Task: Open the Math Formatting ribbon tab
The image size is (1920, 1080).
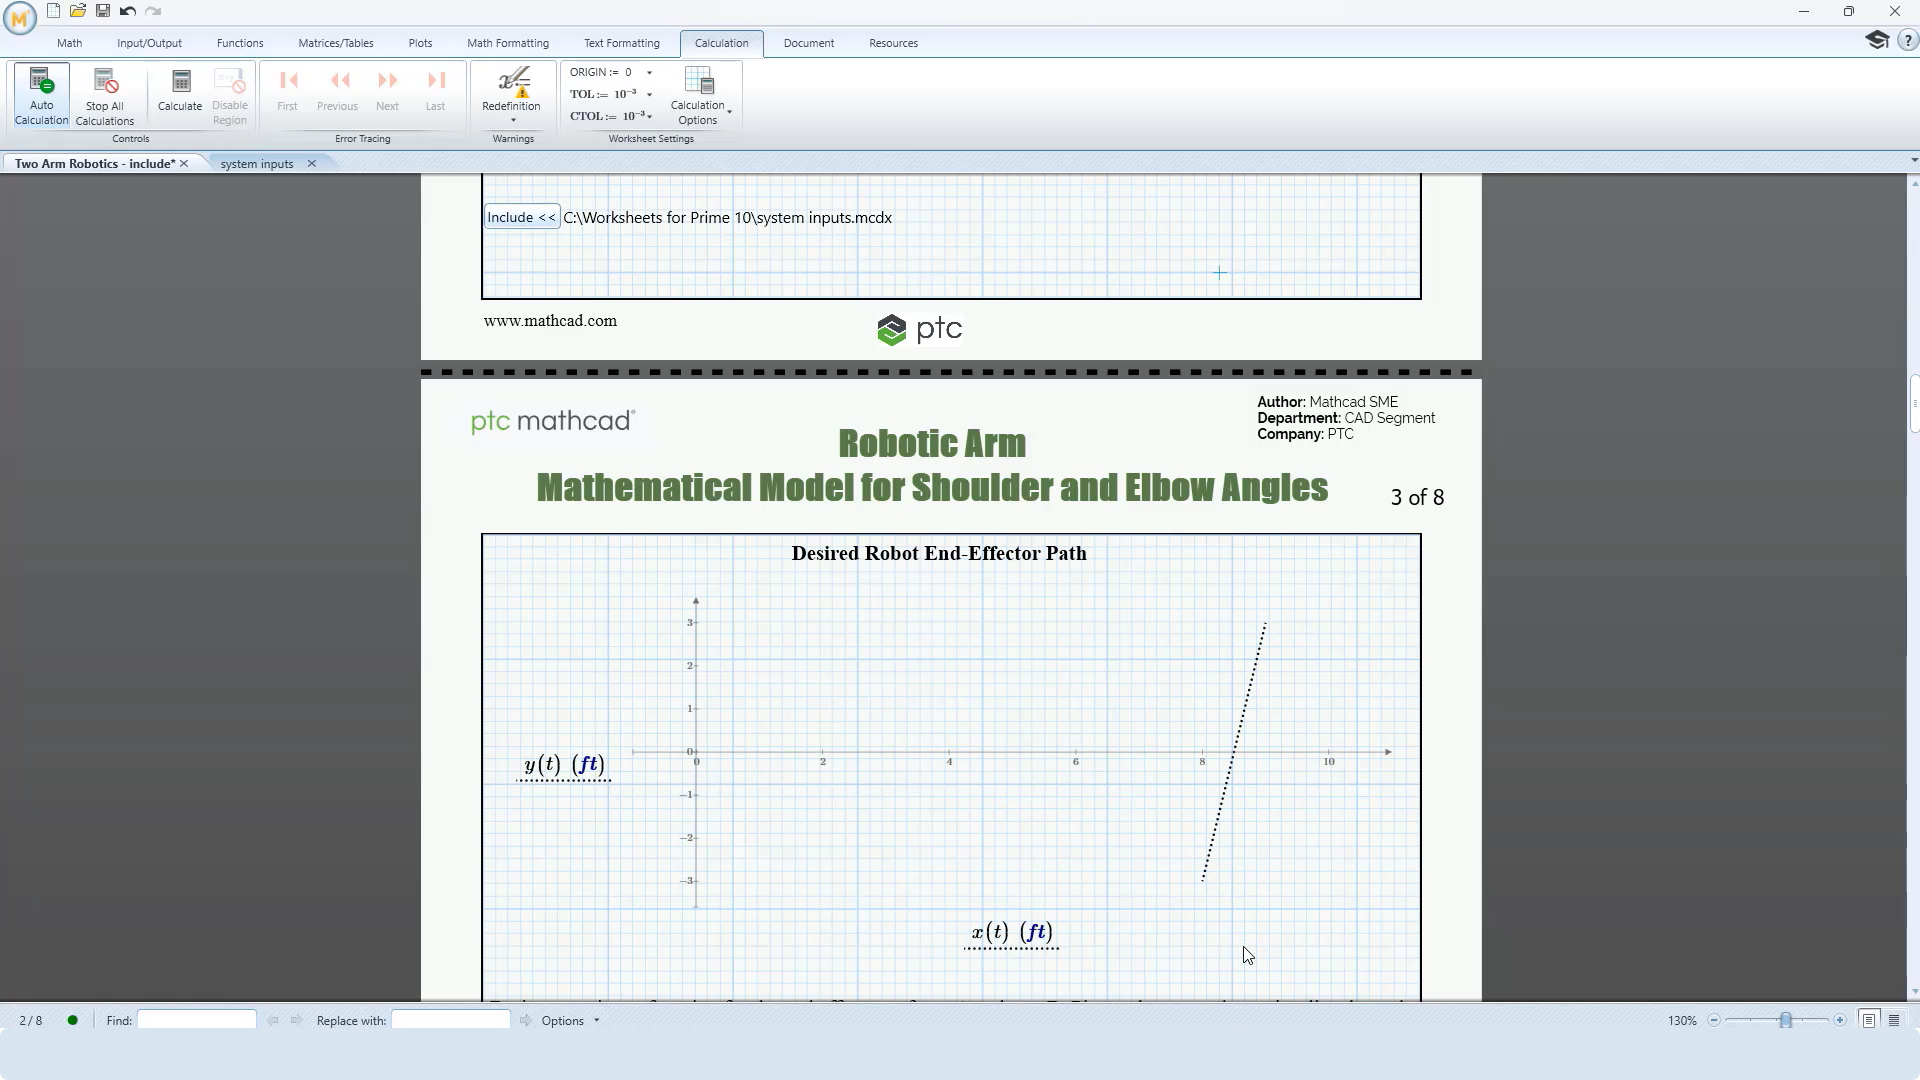Action: click(x=508, y=43)
